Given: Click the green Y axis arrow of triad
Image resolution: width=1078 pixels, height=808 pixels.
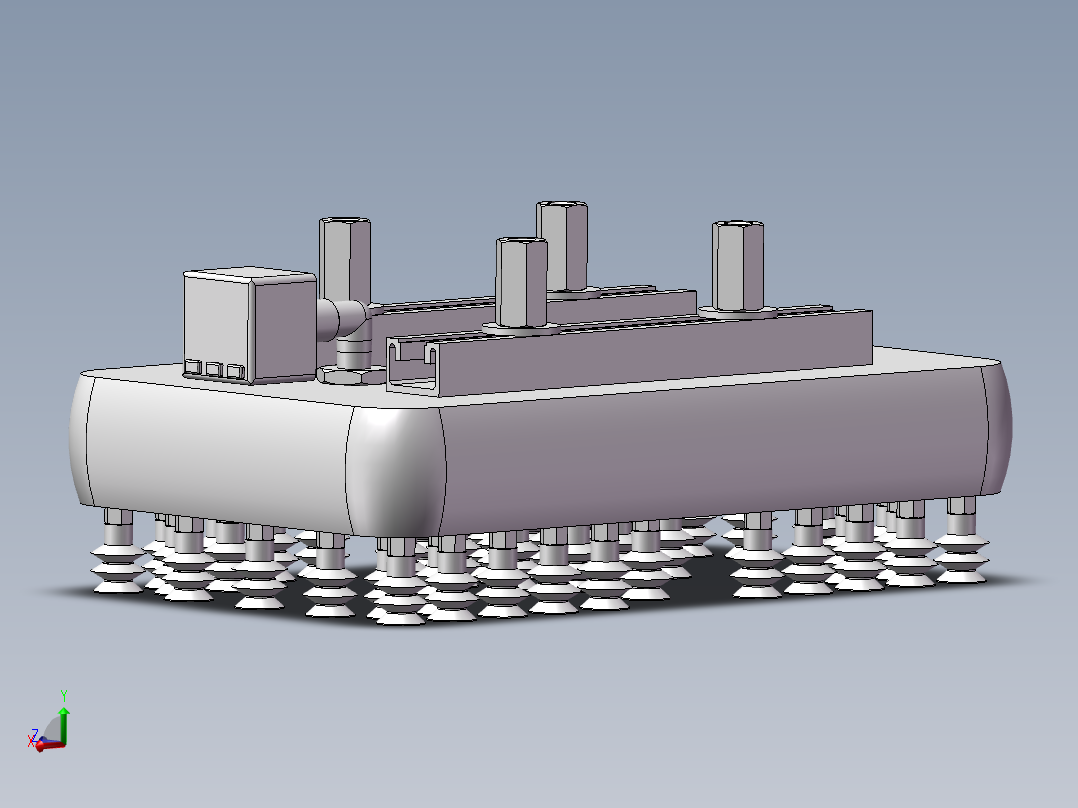Looking at the screenshot, I should (64, 723).
